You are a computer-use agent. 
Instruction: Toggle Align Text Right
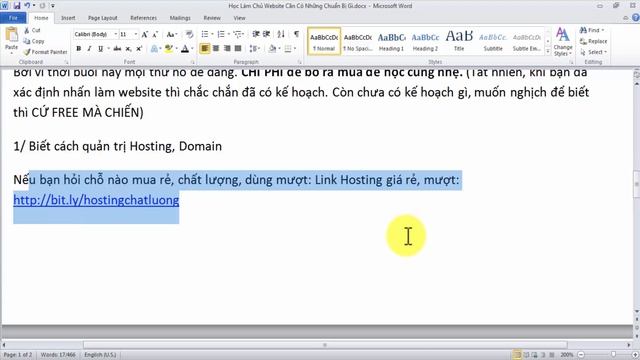pyautogui.click(x=227, y=49)
